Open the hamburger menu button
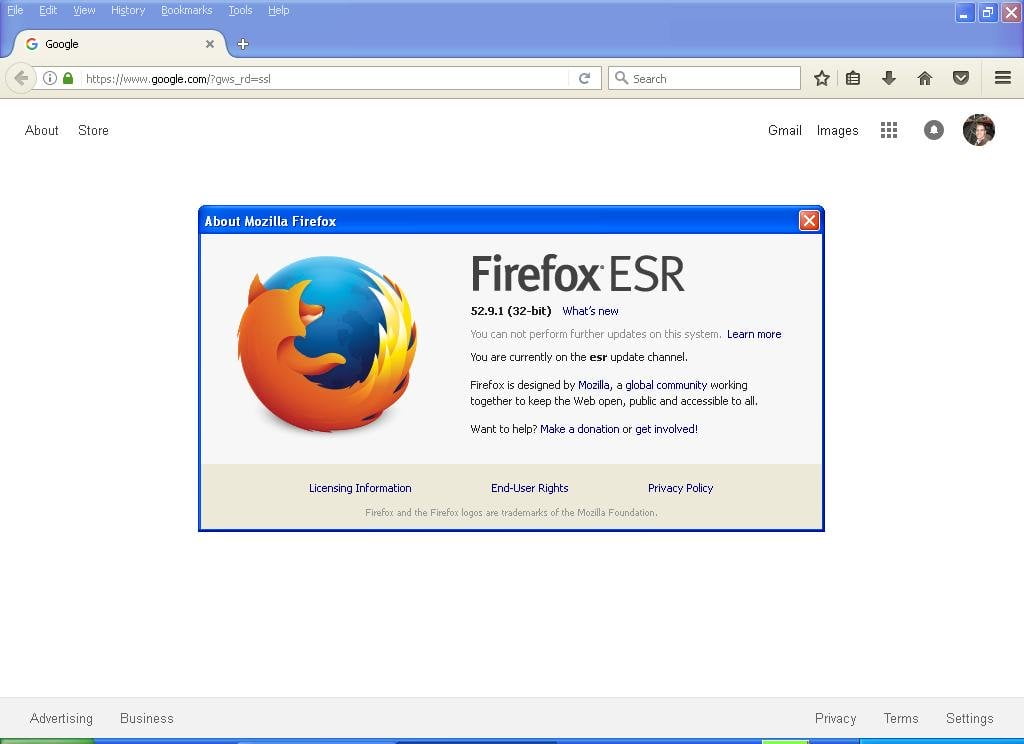The height and width of the screenshot is (744, 1024). [x=1002, y=78]
